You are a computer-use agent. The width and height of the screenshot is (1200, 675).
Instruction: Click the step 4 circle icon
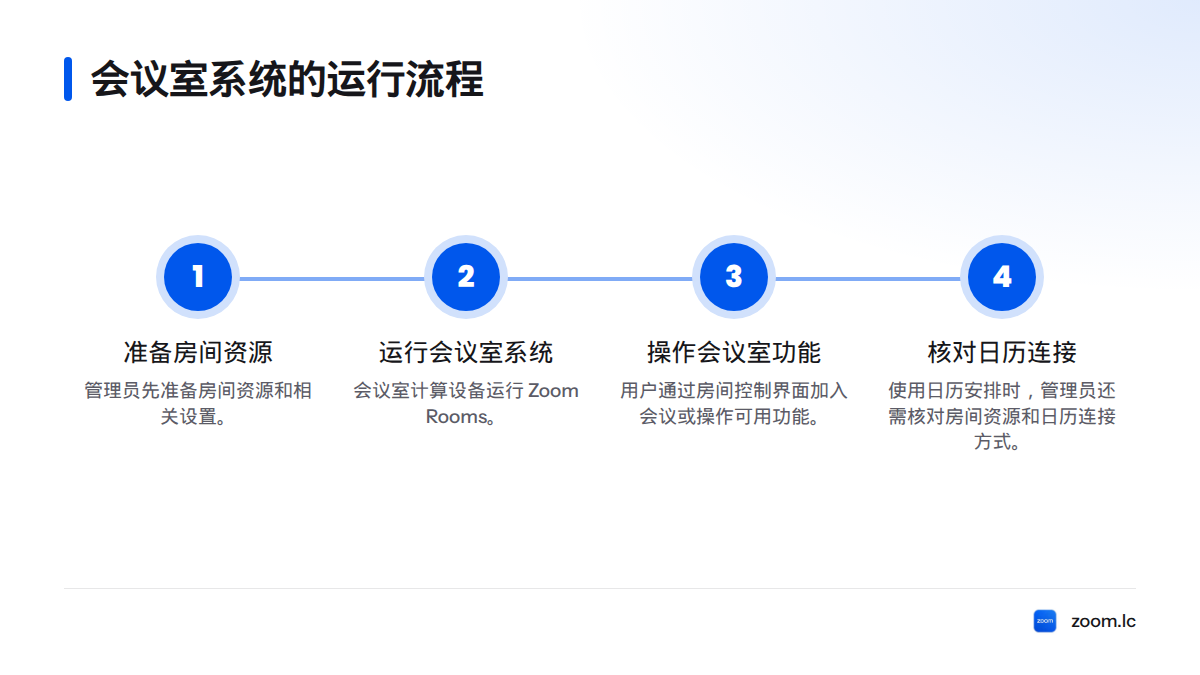(x=1002, y=277)
